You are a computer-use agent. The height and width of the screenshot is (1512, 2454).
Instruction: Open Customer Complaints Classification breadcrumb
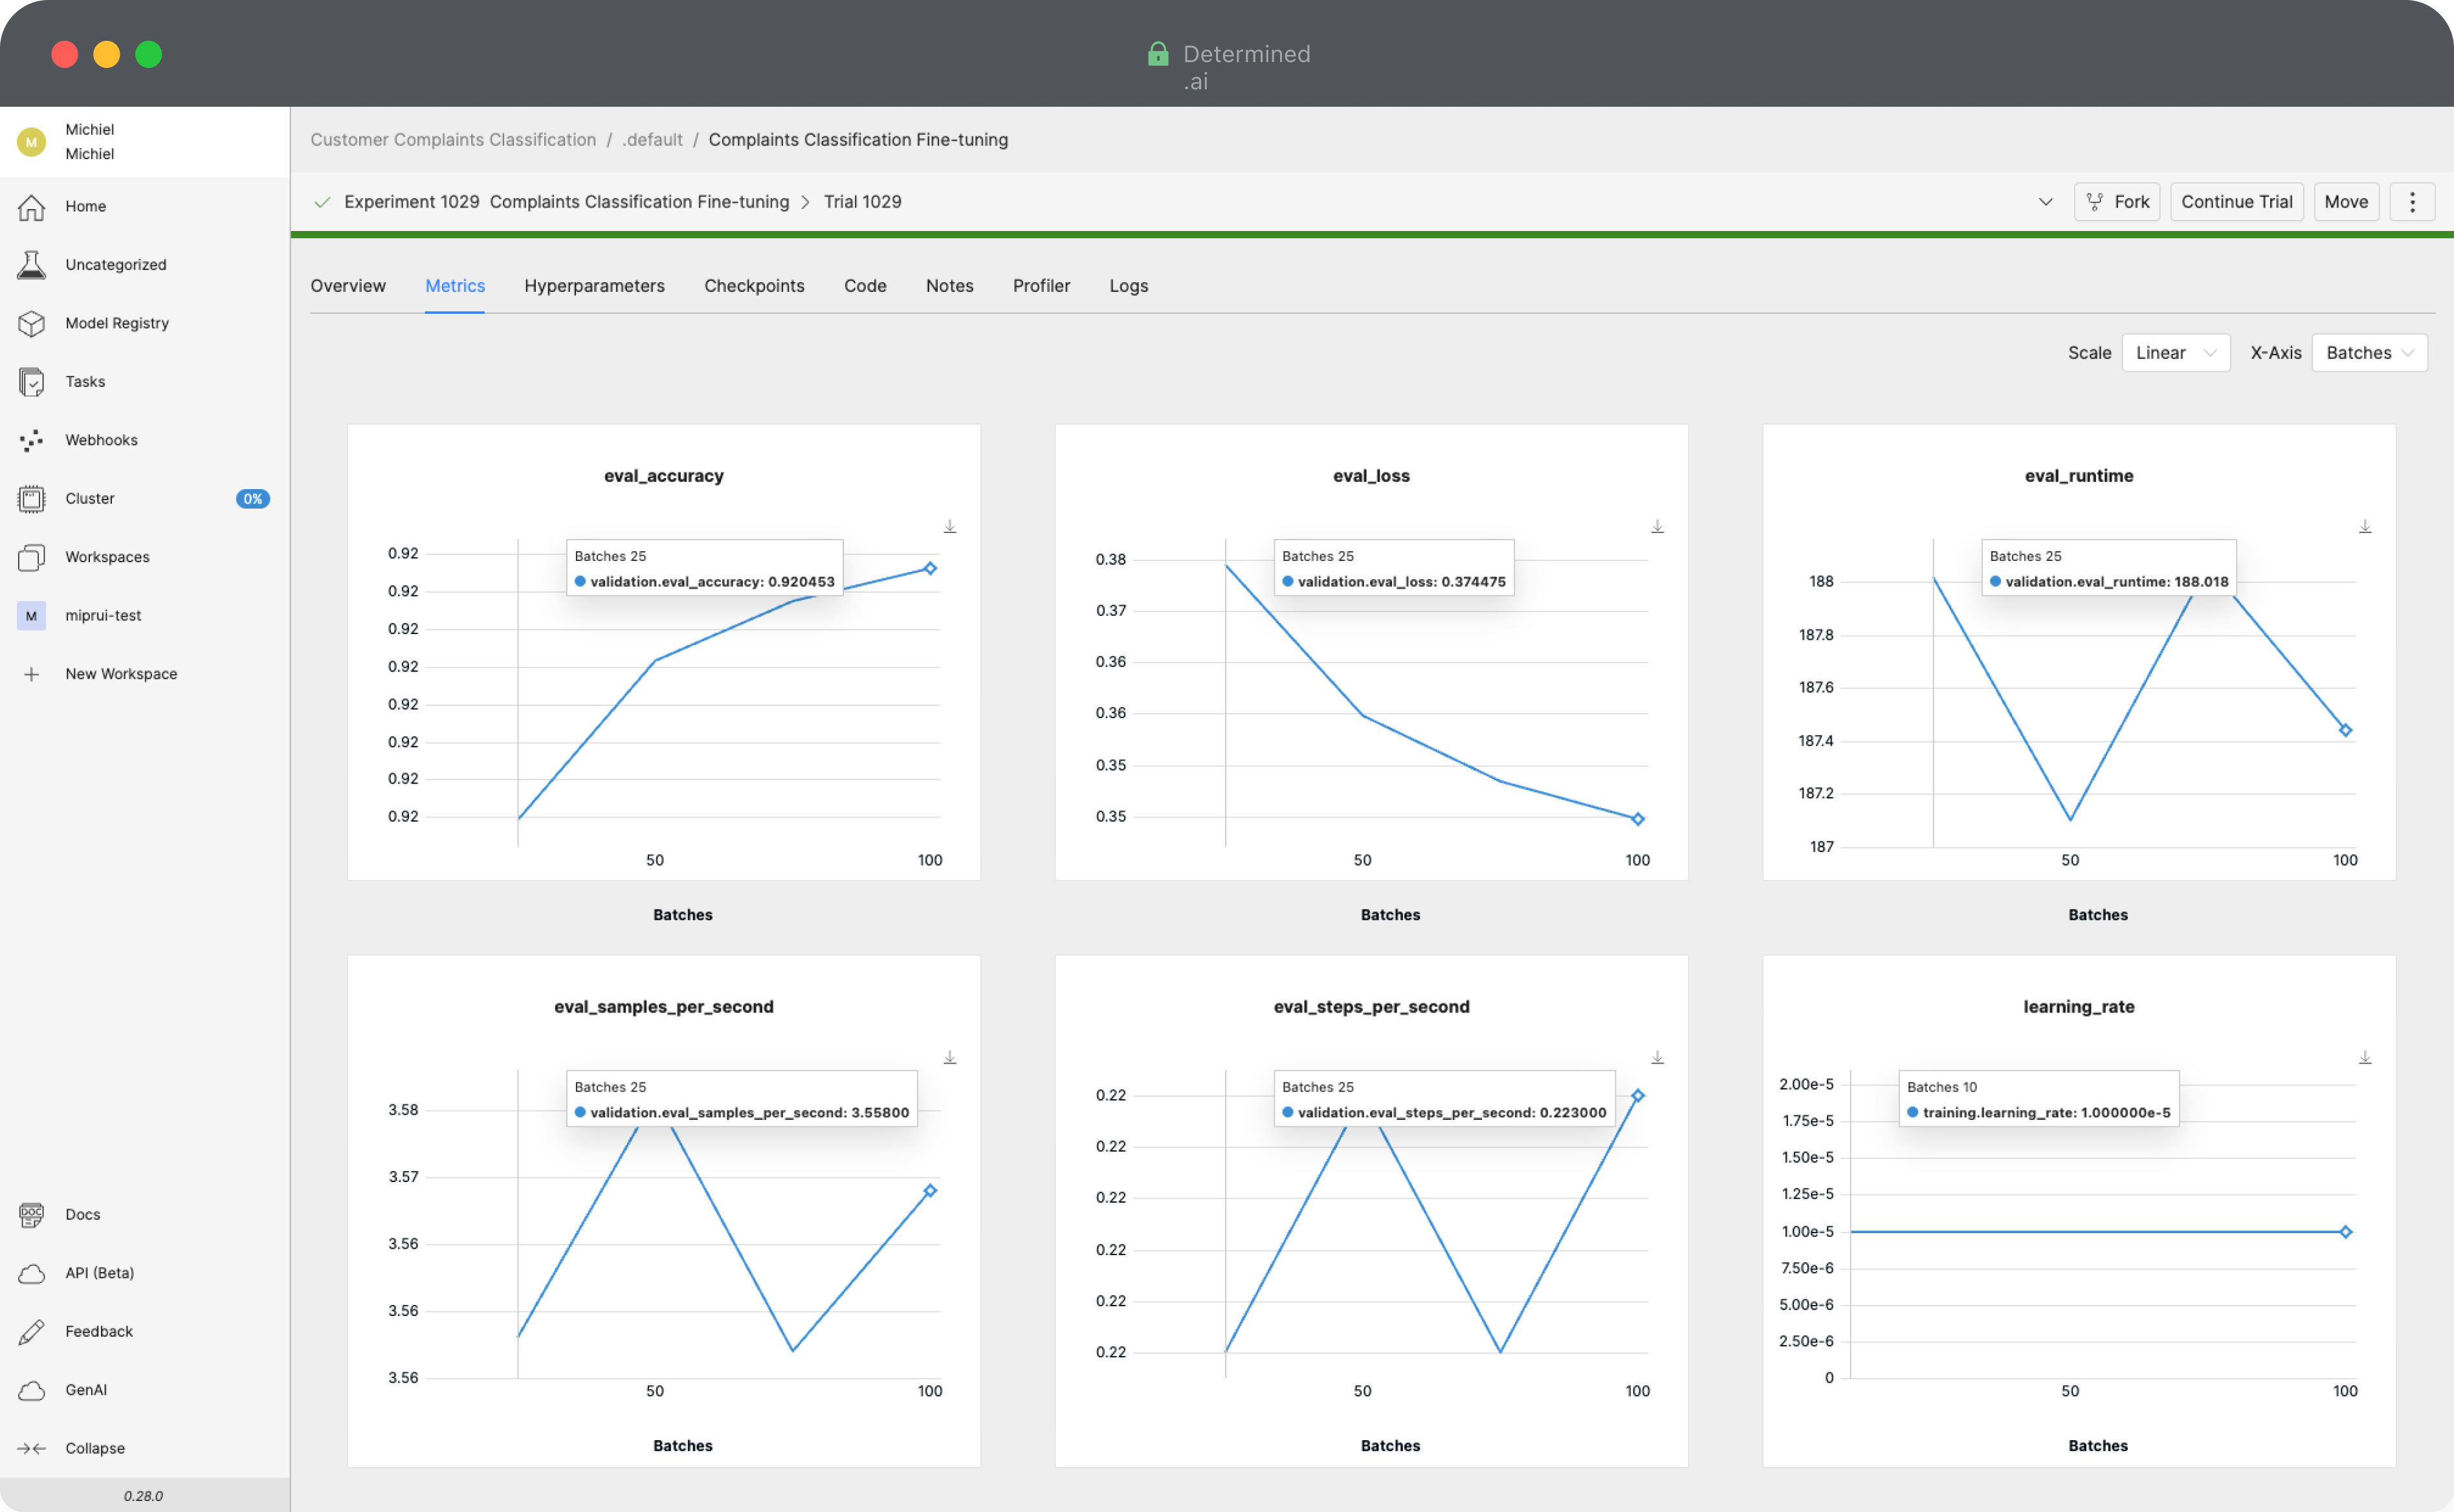point(453,140)
